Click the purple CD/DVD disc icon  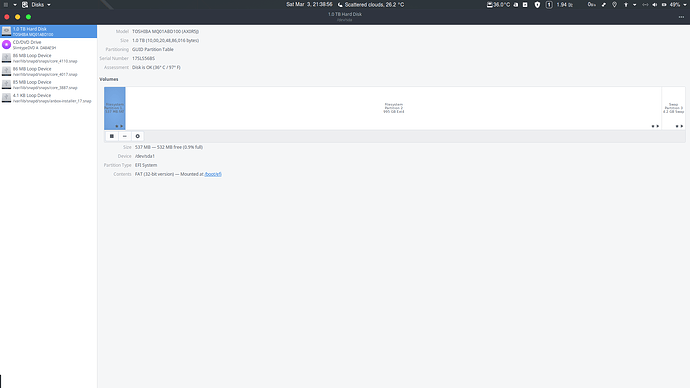6,44
